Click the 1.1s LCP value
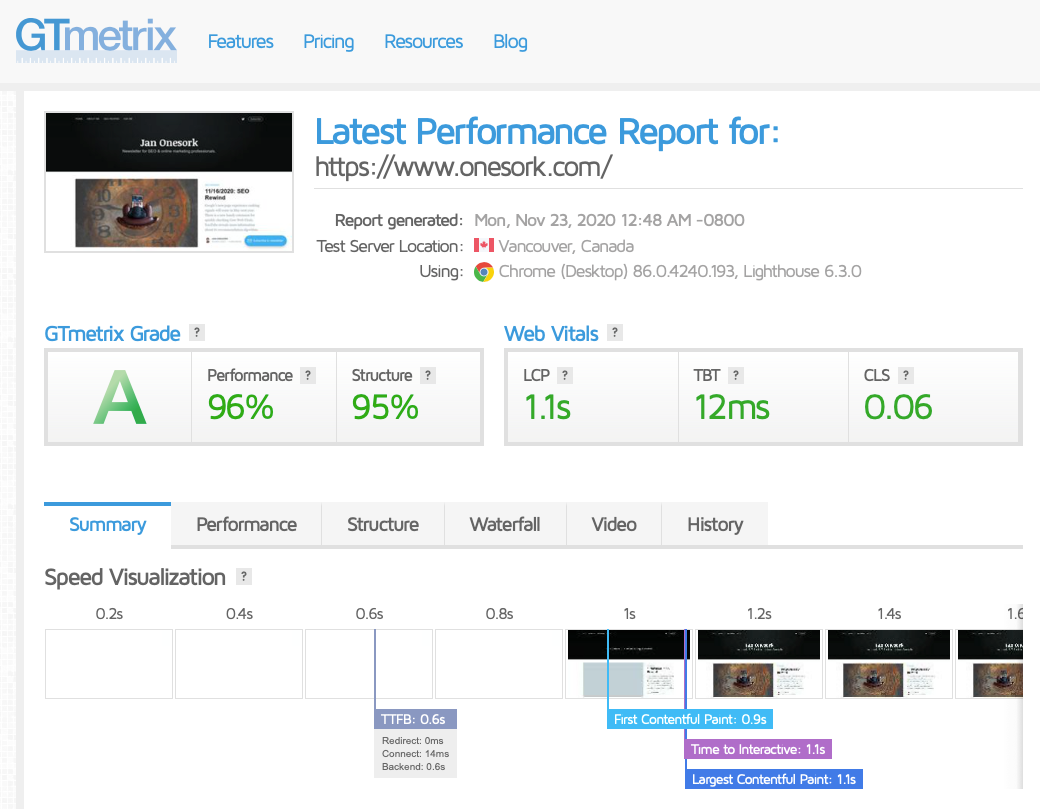 point(547,407)
